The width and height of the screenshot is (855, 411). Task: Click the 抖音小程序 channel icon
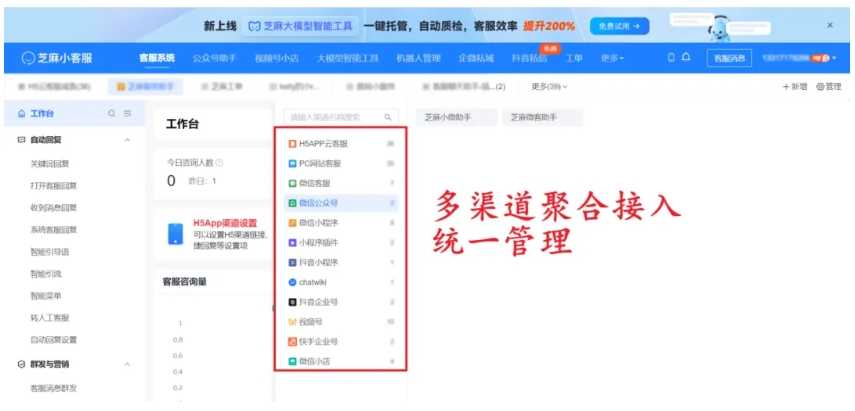click(292, 262)
